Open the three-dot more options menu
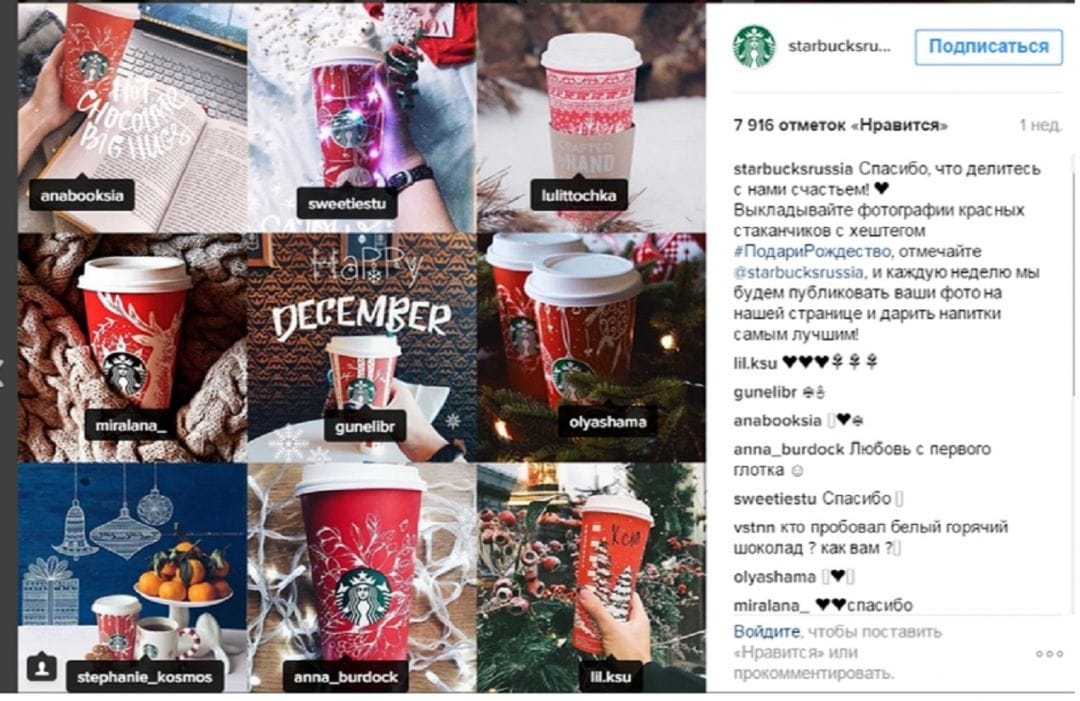Image resolution: width=1080 pixels, height=701 pixels. click(1049, 653)
